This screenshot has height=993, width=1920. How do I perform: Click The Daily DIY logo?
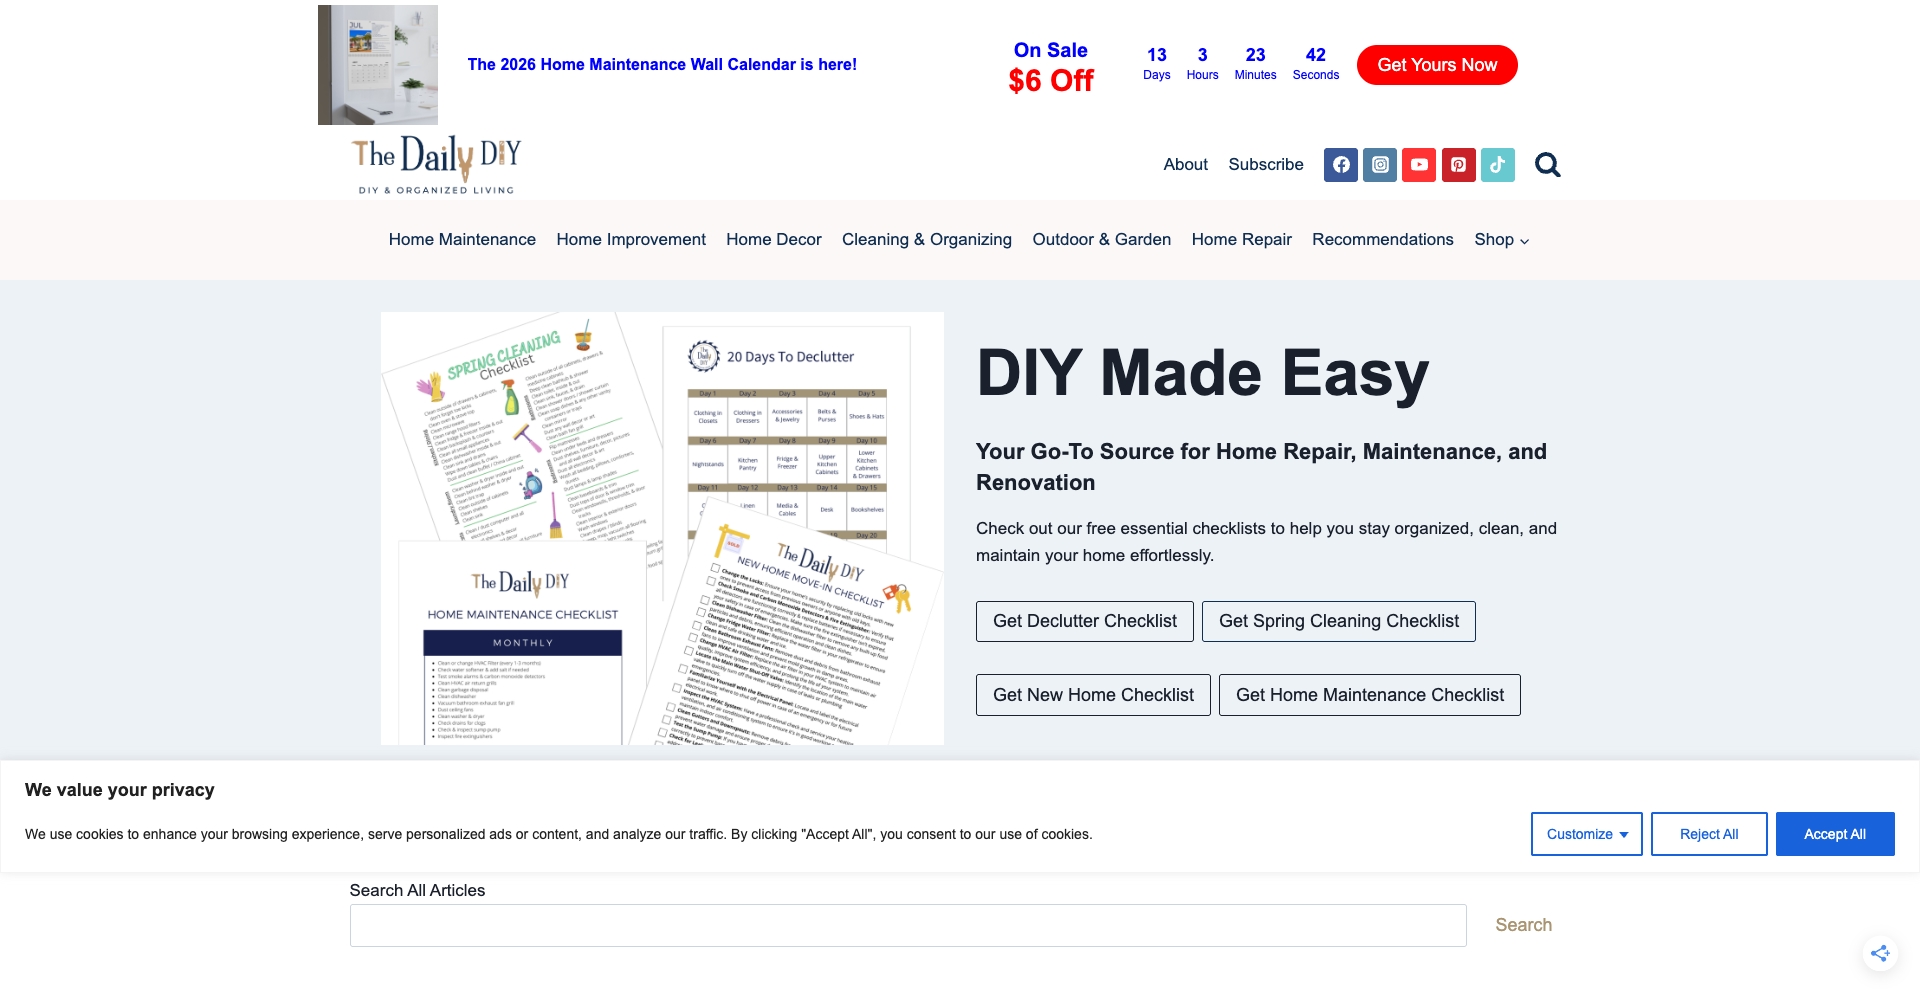434,163
